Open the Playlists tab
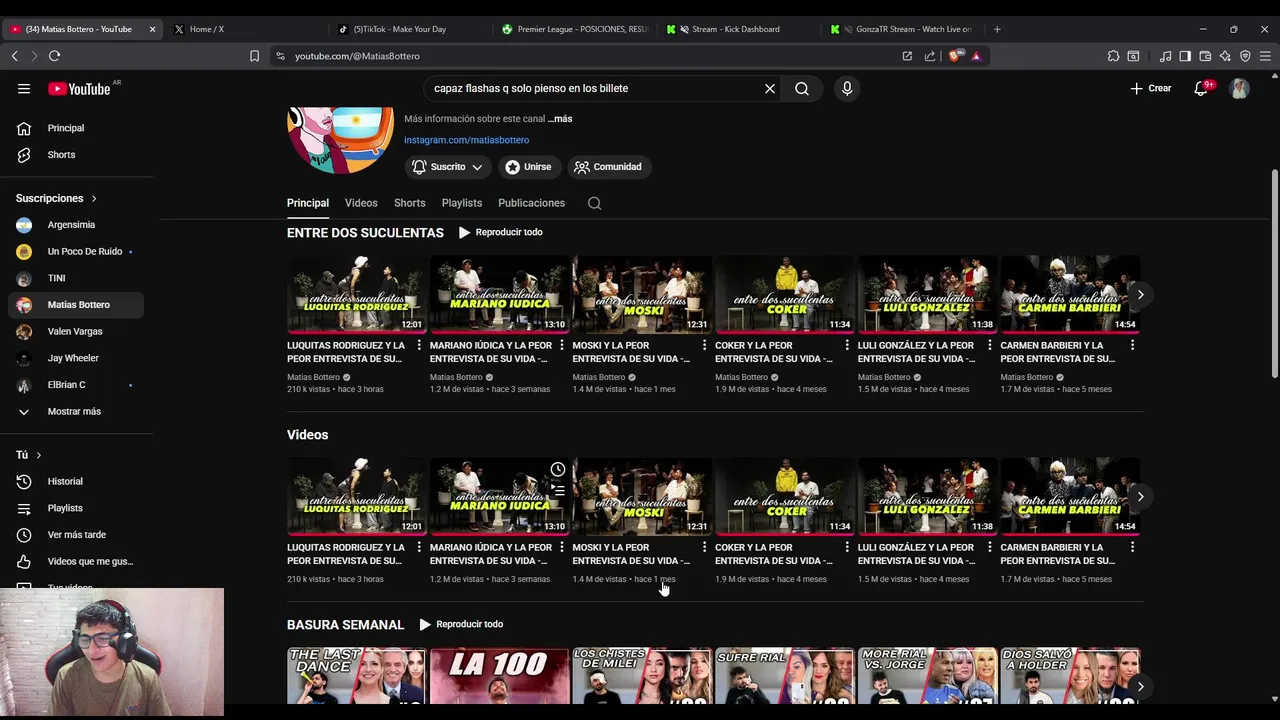Screen dimensions: 1280x720 click(462, 203)
